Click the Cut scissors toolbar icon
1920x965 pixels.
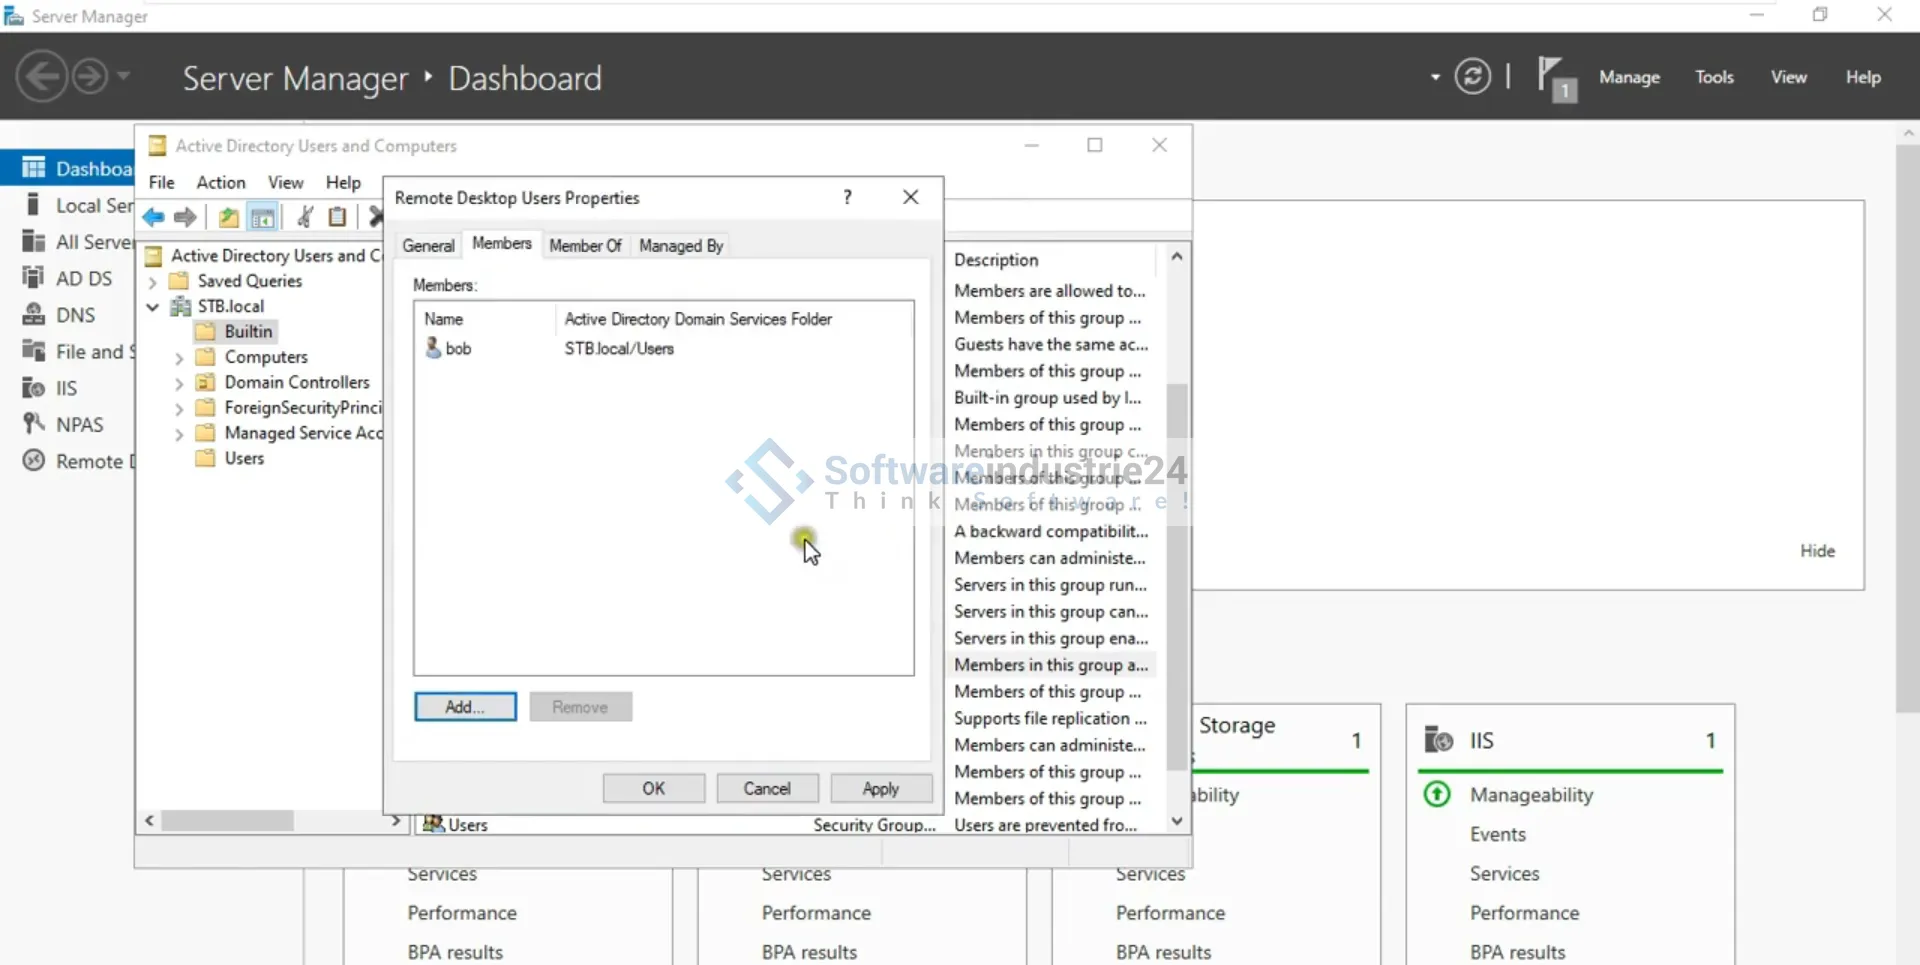(x=306, y=217)
